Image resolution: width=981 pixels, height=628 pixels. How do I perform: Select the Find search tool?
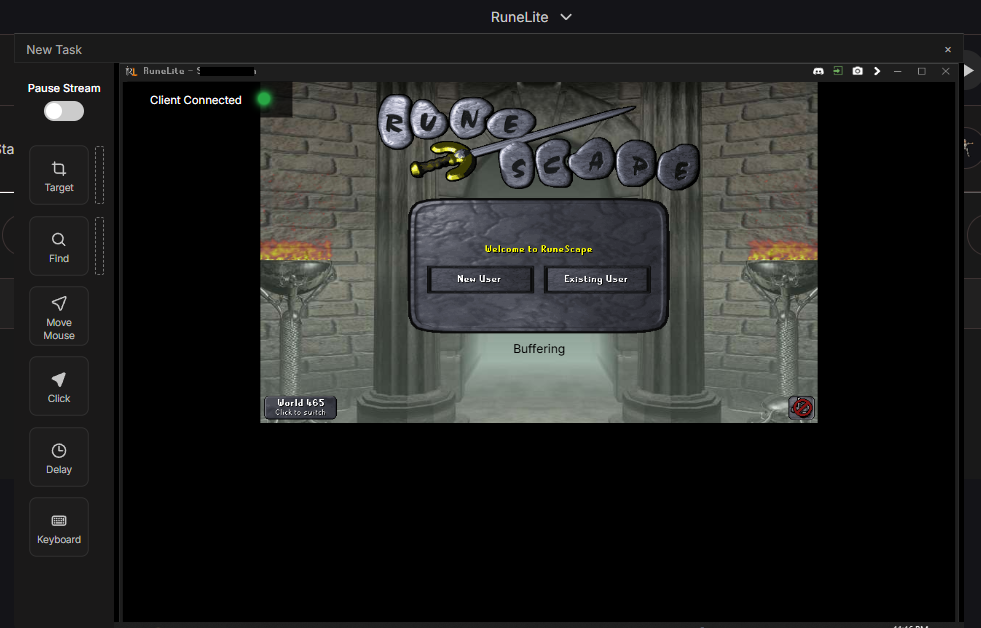(x=59, y=246)
